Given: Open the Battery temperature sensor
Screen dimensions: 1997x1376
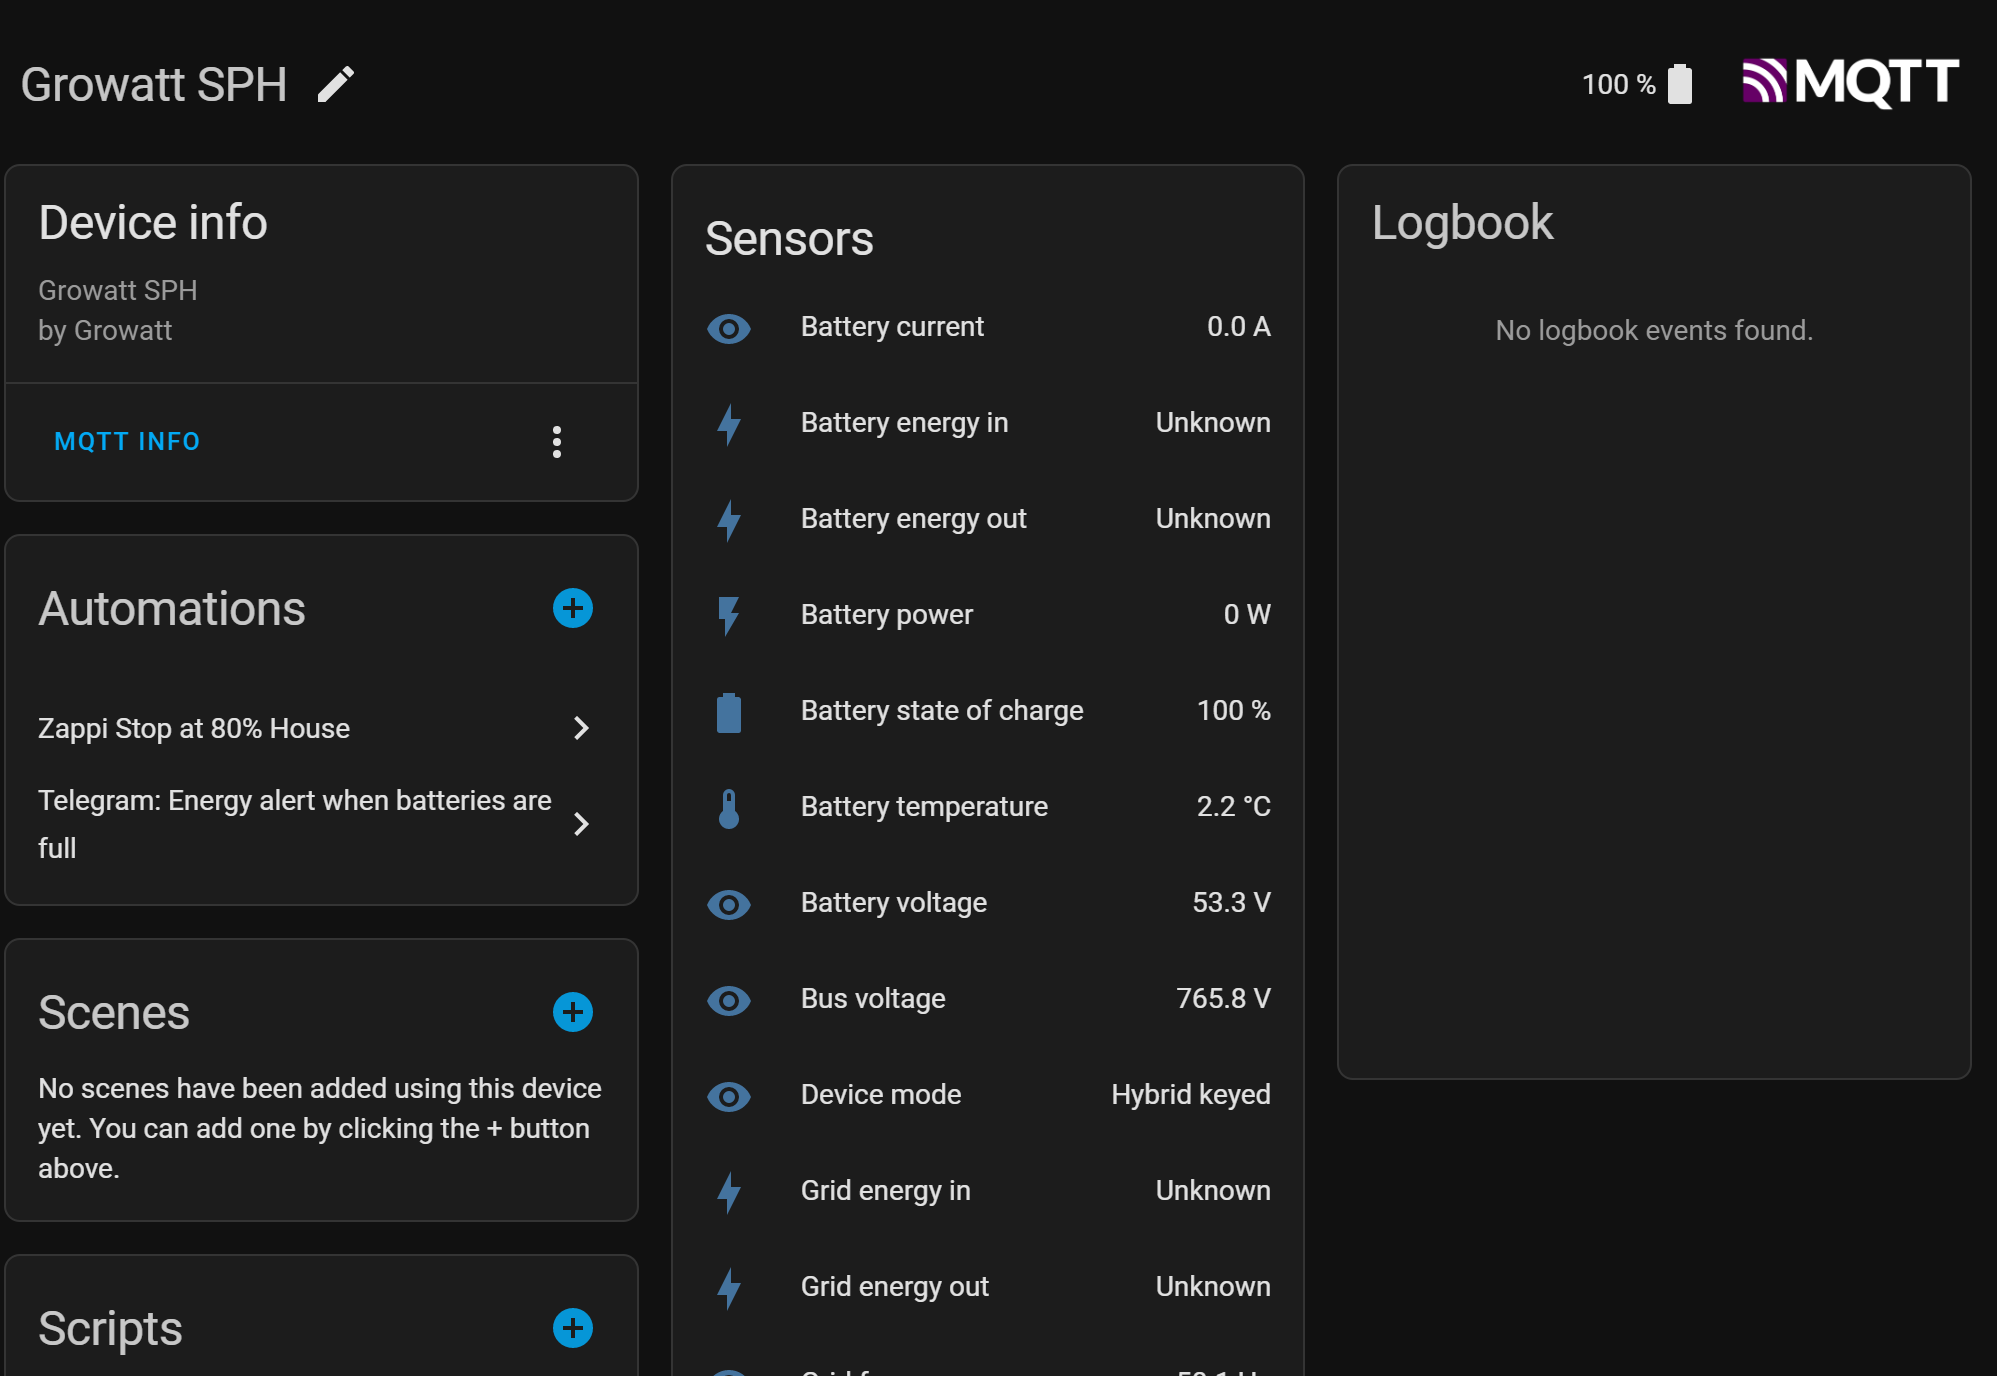Looking at the screenshot, I should (988, 807).
